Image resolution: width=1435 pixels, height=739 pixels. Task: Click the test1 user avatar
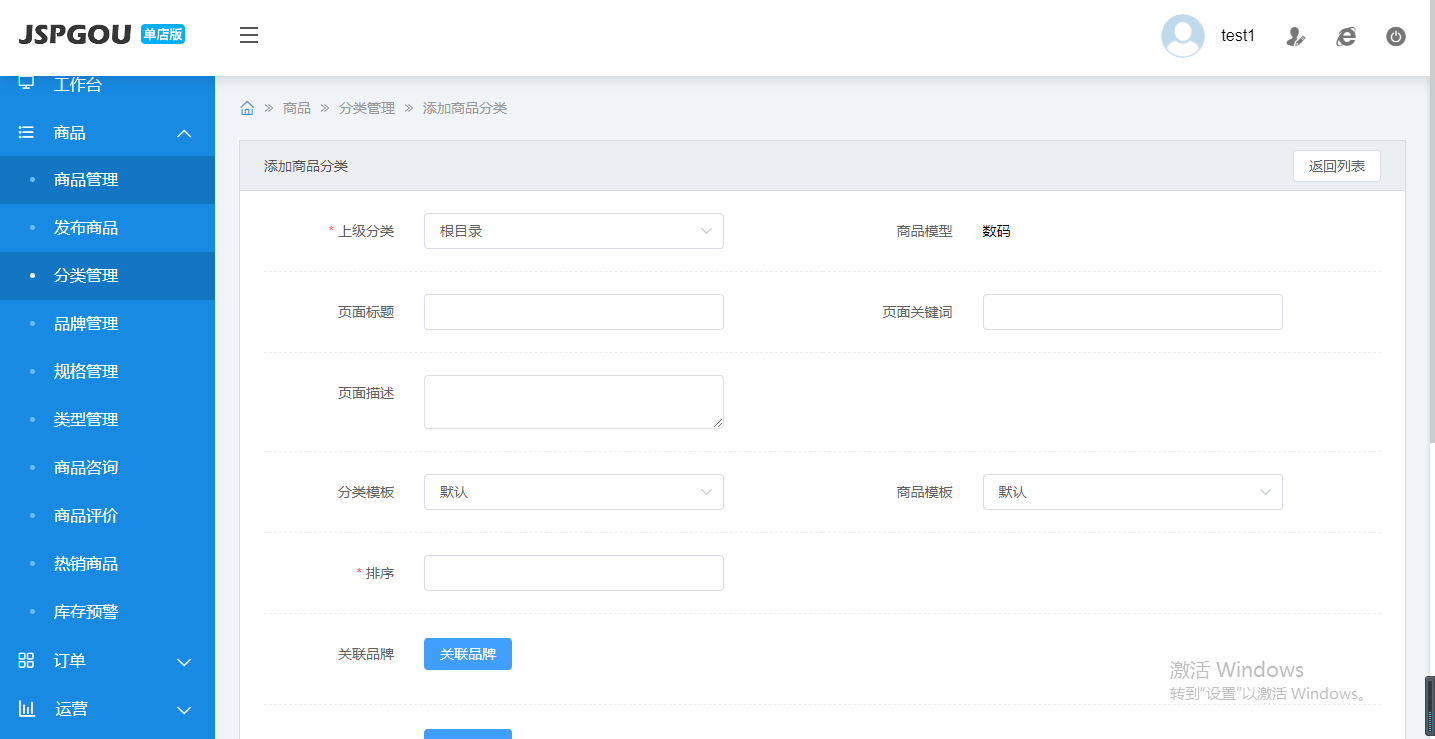coord(1182,36)
